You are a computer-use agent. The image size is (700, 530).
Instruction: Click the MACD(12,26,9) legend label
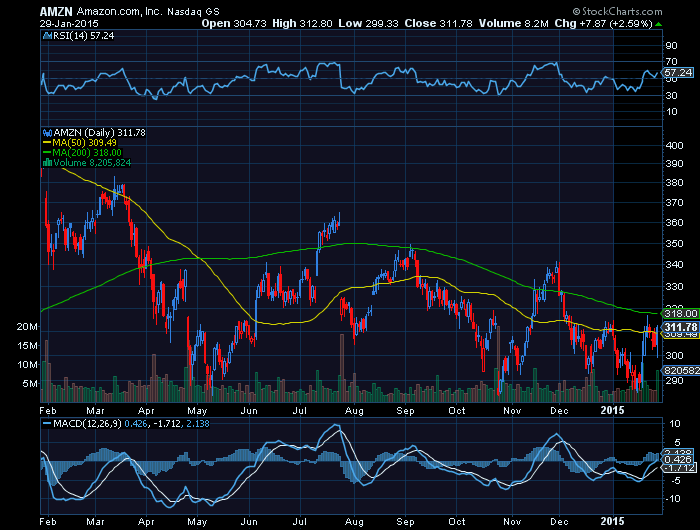(87, 424)
